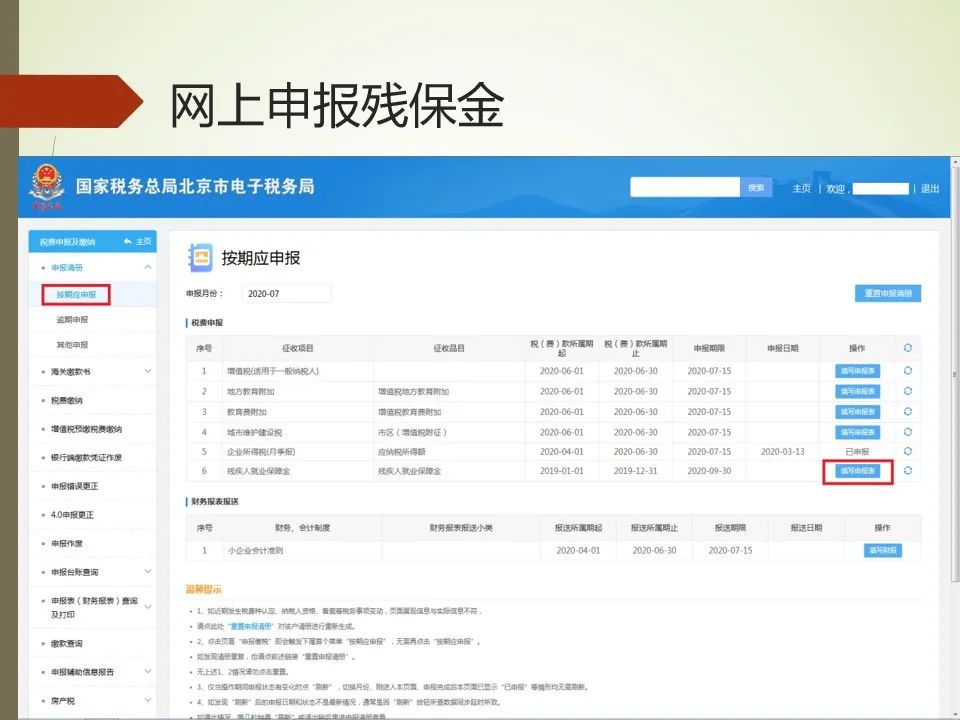The image size is (960, 720).
Task: Click the 重置申报清册 button
Action: 888,293
